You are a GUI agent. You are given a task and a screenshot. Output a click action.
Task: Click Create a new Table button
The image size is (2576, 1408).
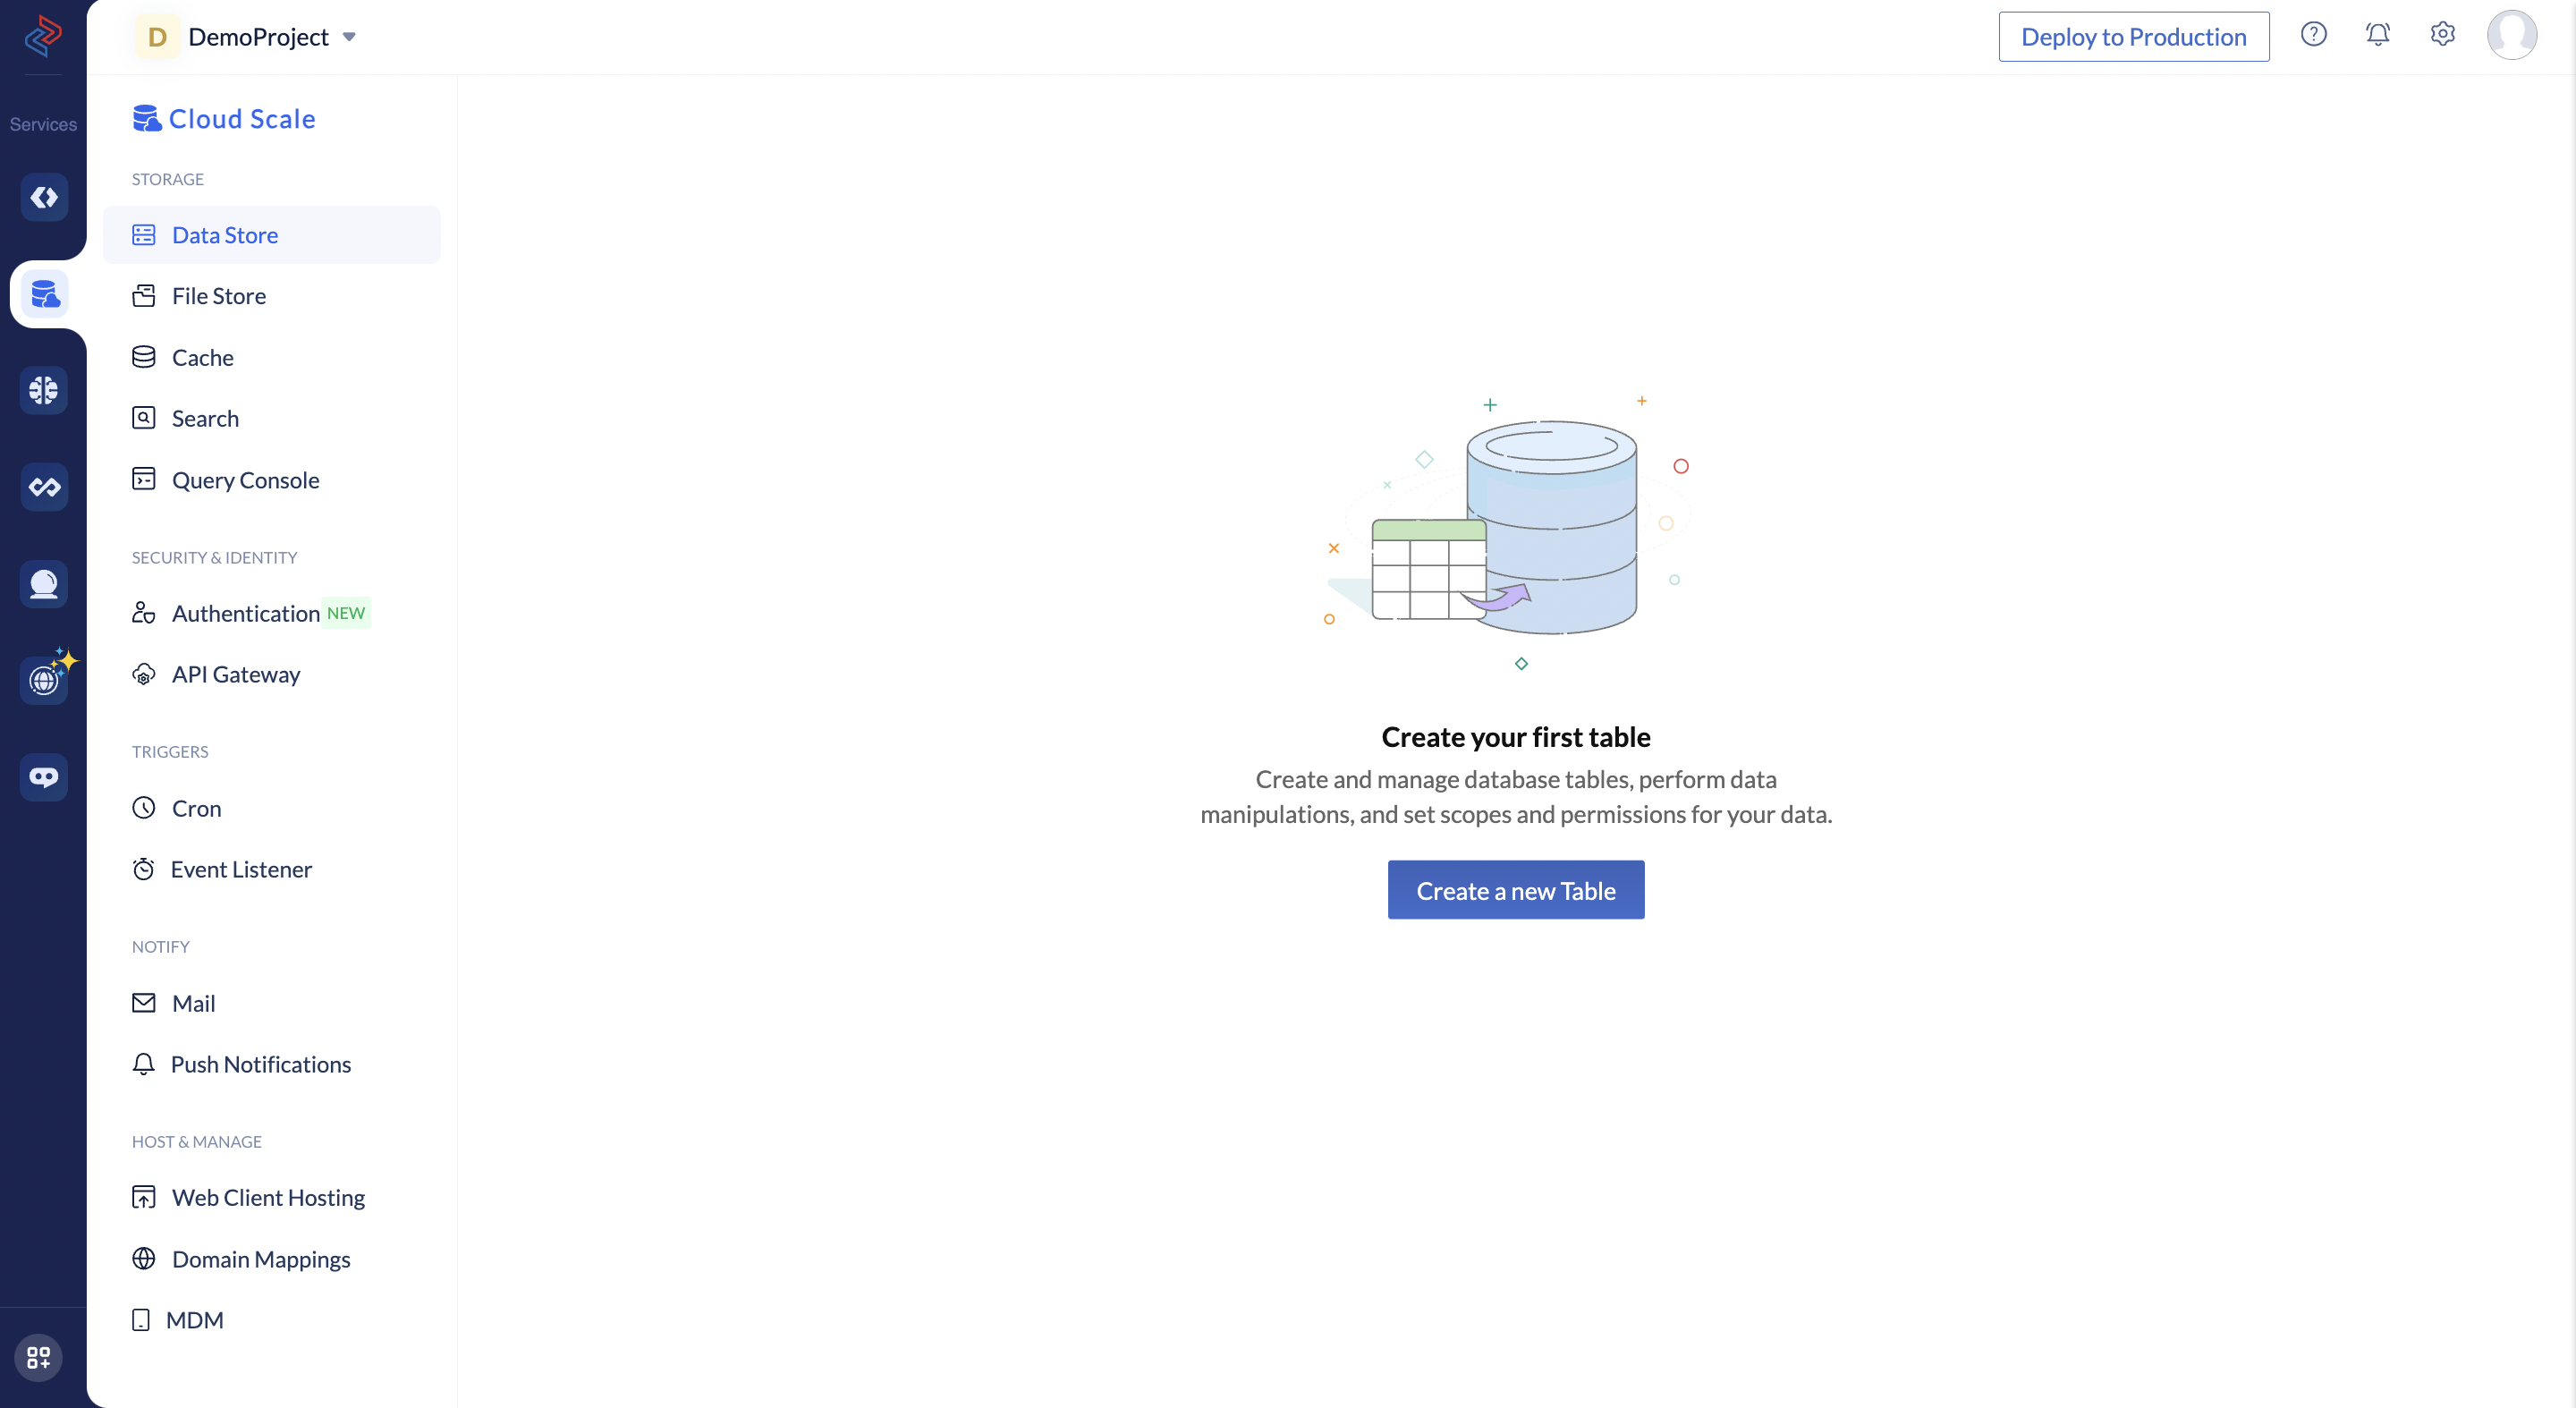[x=1517, y=889]
